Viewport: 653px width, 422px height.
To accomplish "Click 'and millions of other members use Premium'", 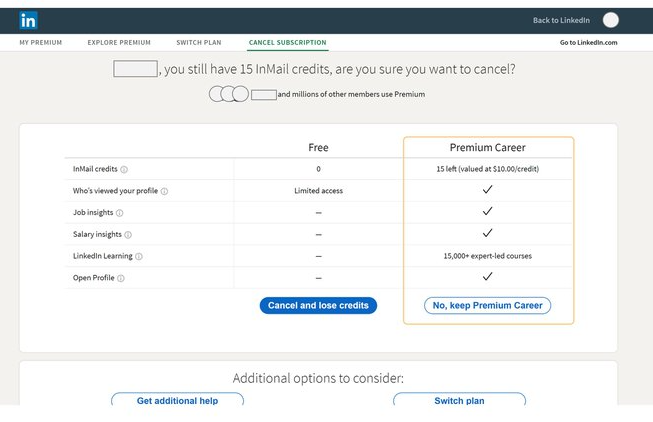I will pos(351,94).
